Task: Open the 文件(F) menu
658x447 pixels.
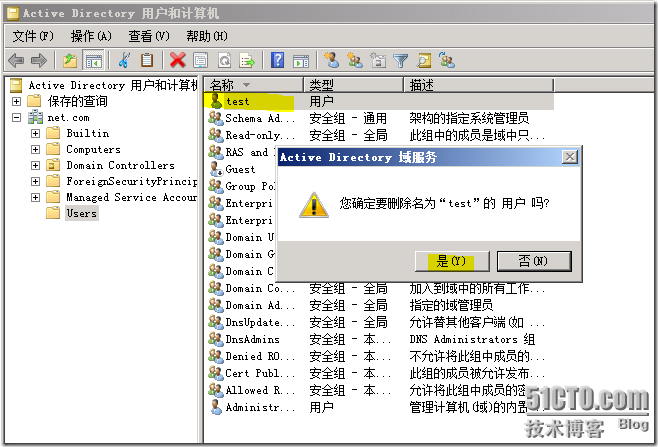Action: click(33, 36)
